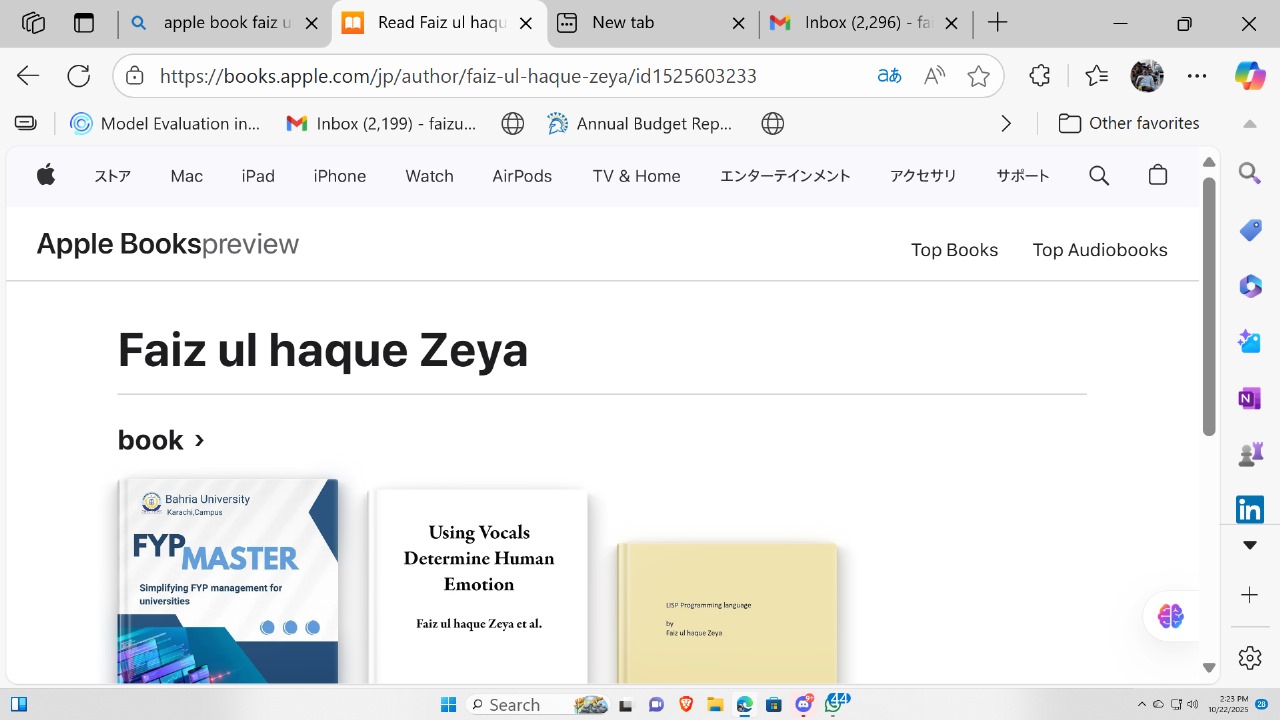The image size is (1280, 720).
Task: Go to Top Books link
Action: [x=954, y=250]
